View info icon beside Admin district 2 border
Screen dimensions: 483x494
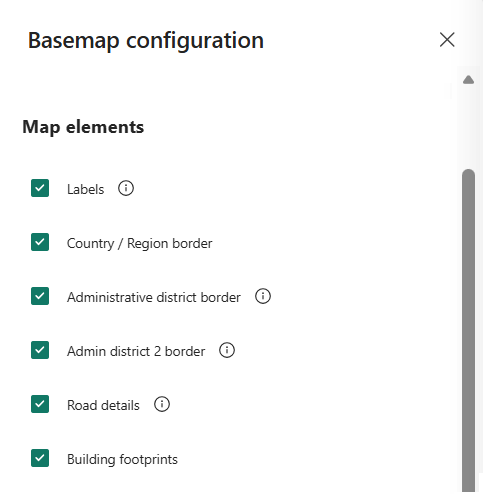point(227,350)
